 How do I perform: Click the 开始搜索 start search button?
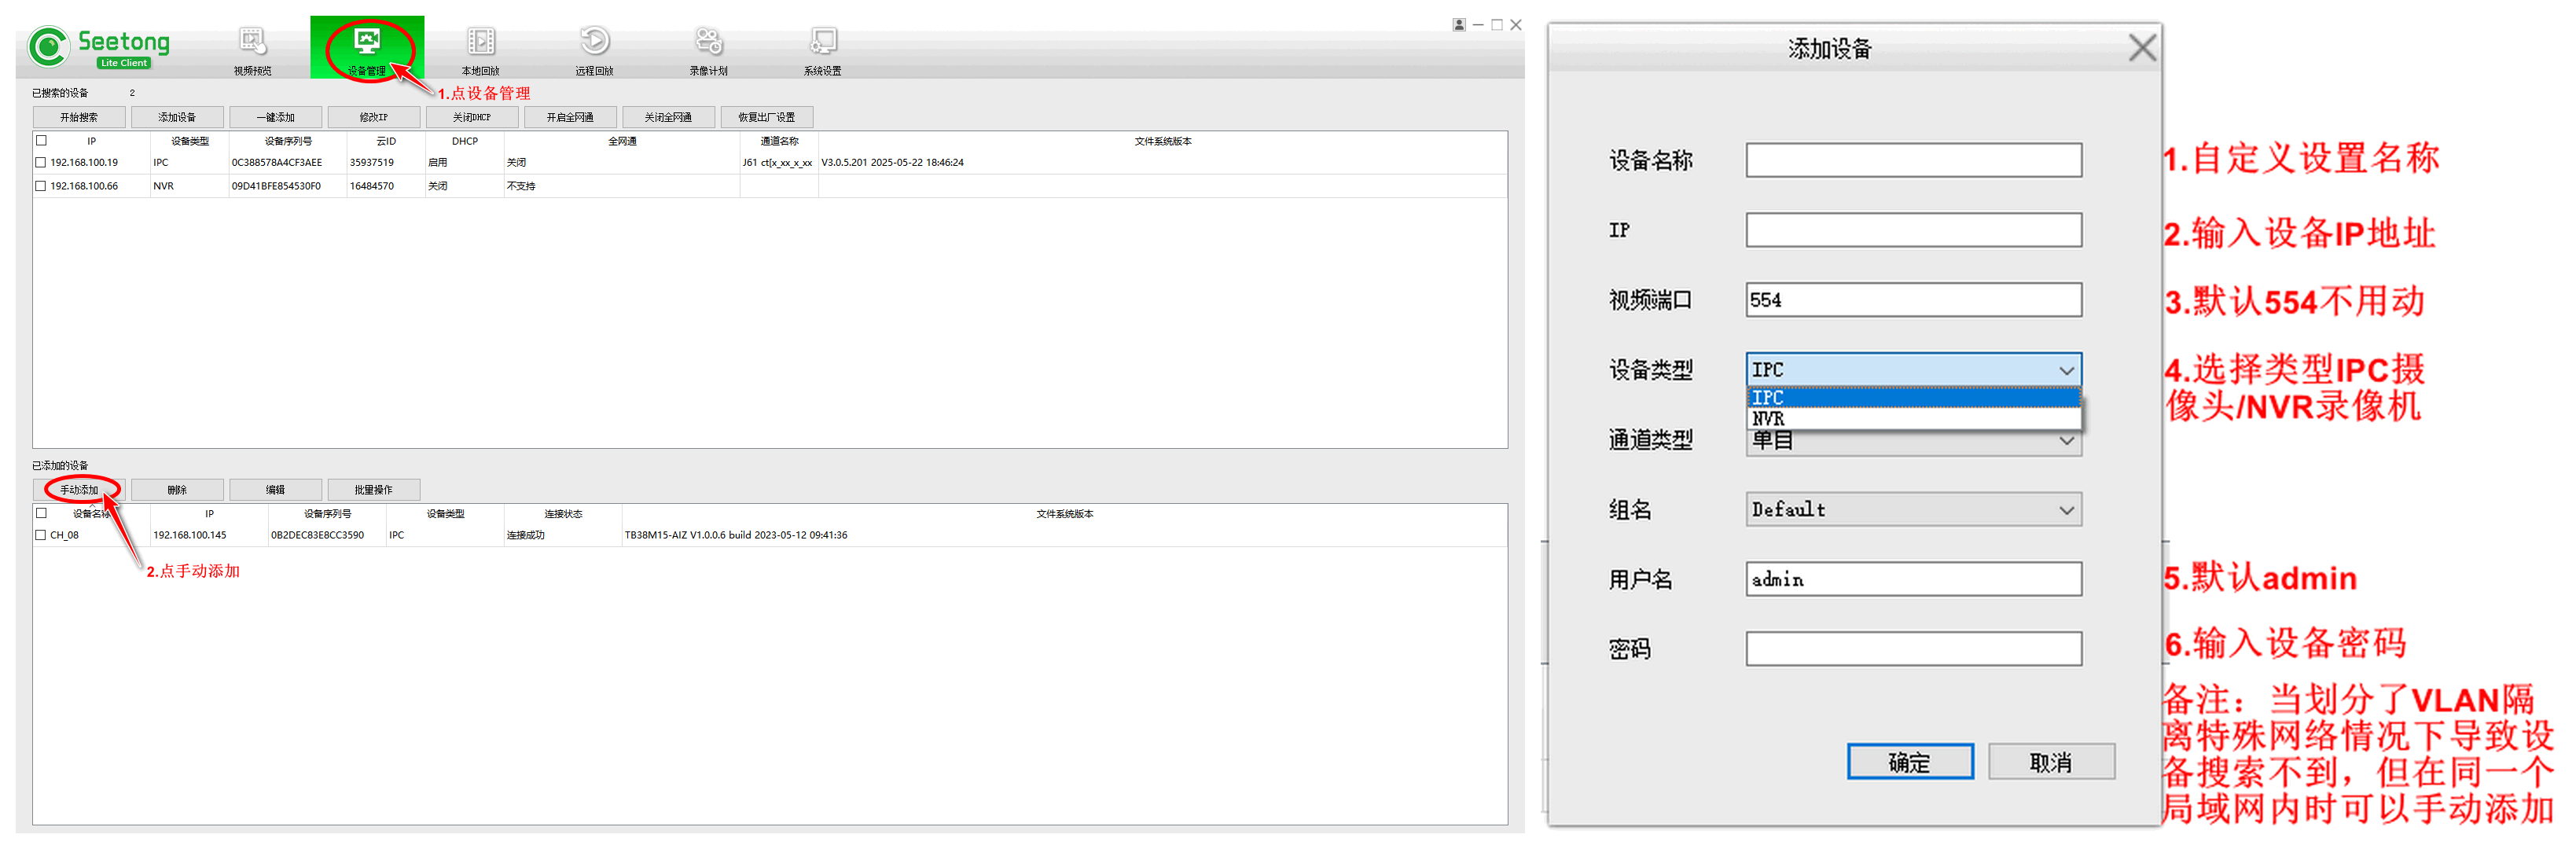point(79,117)
